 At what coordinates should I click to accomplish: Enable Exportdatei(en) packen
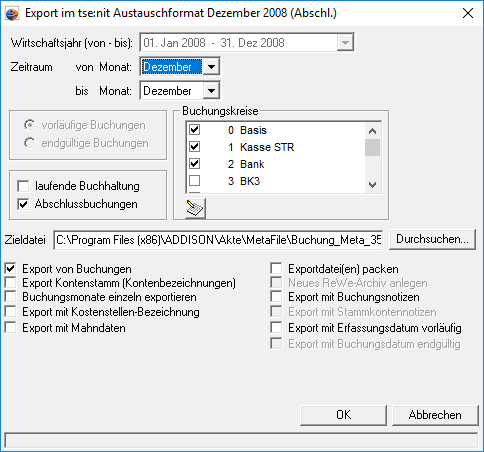coord(276,269)
